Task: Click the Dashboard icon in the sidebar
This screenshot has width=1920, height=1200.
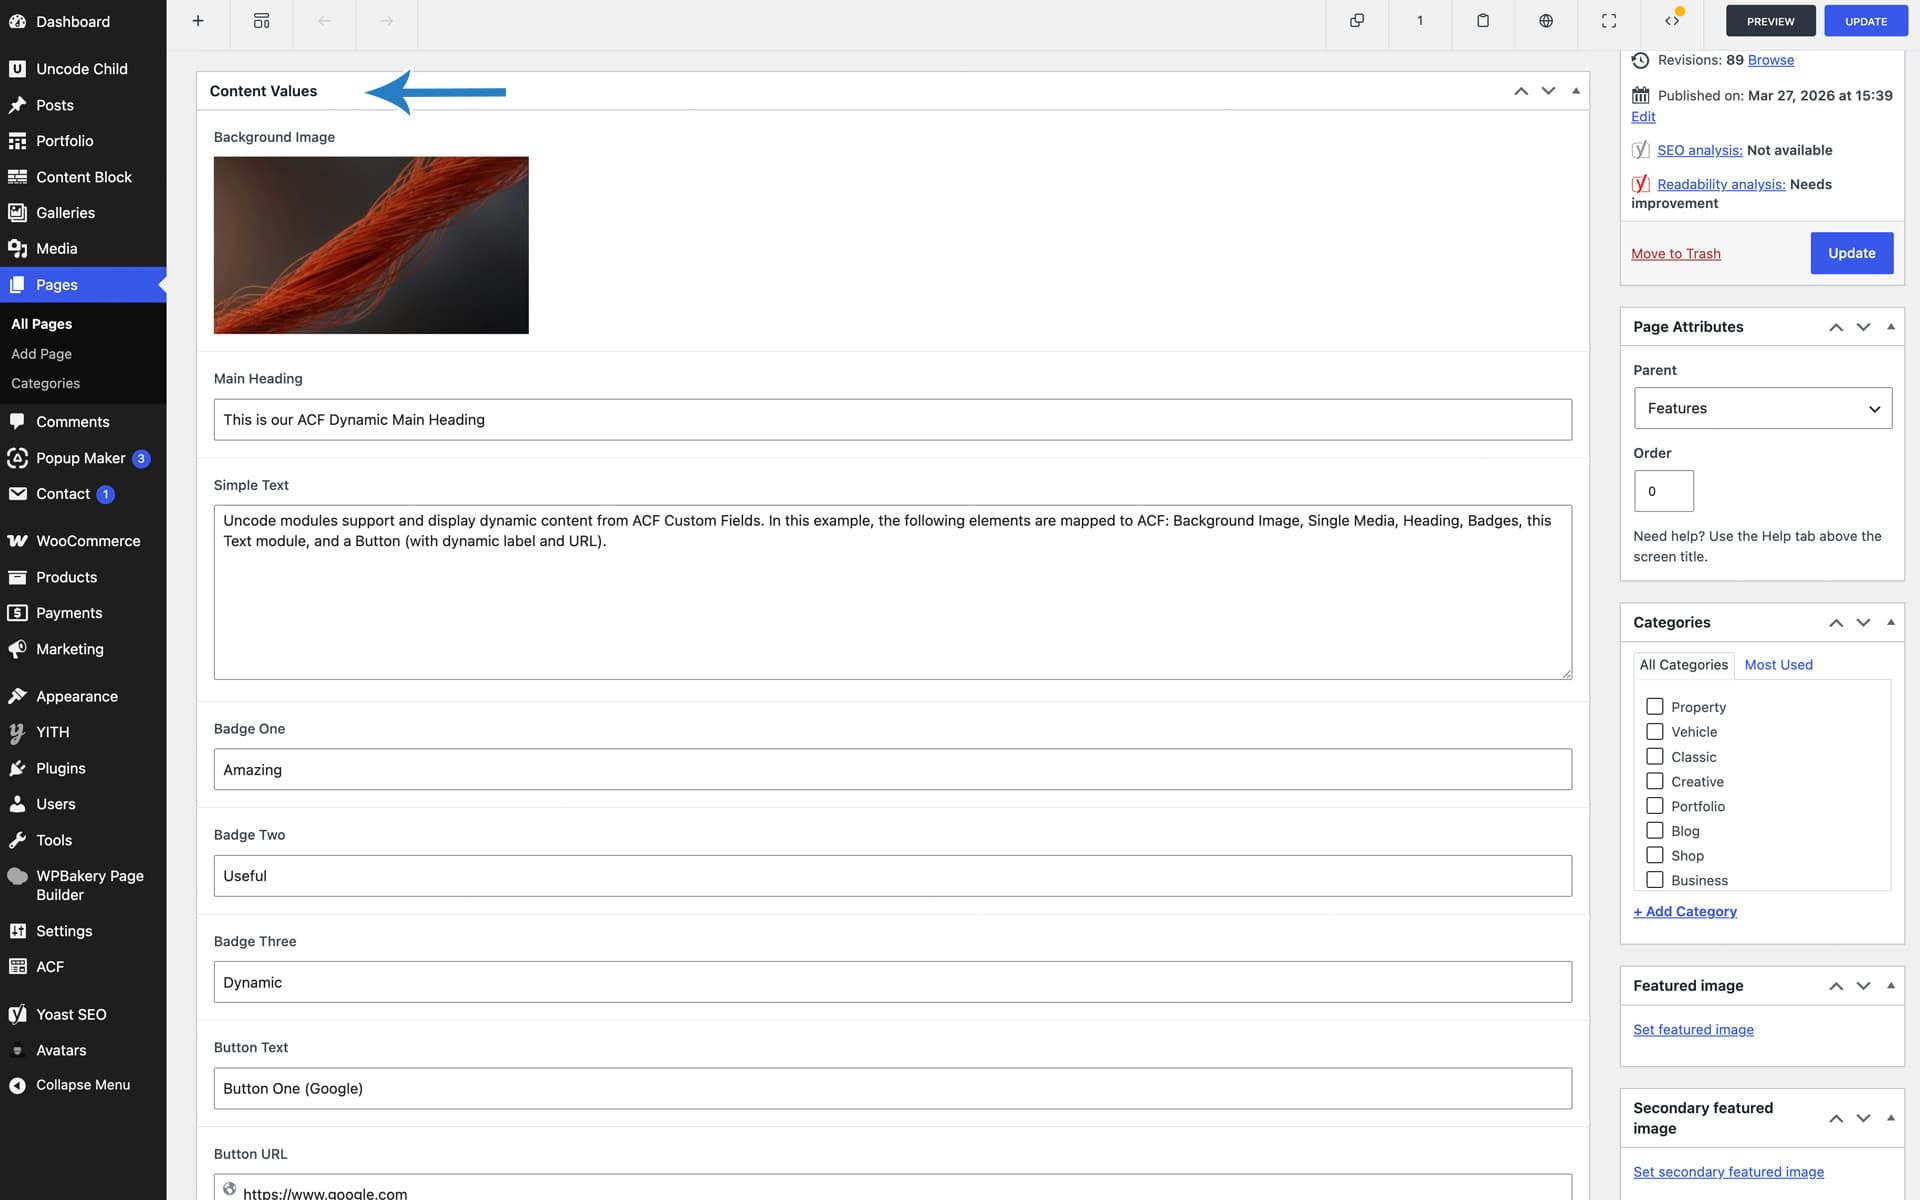Action: 17,21
